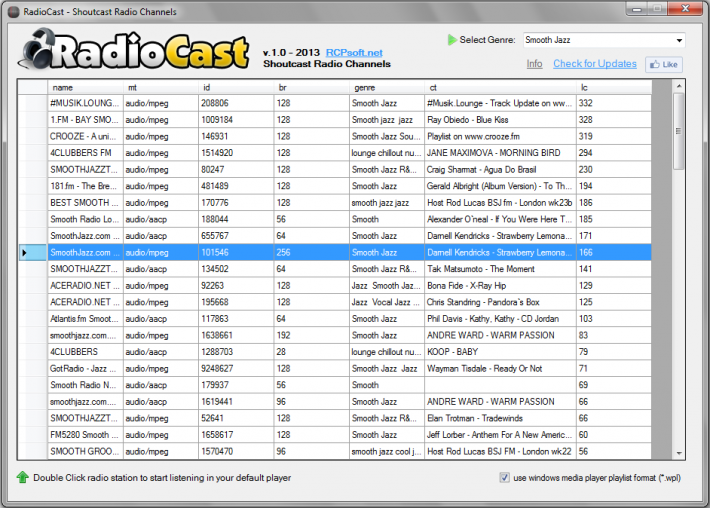The width and height of the screenshot is (710, 508).
Task: Select the BEST SMOOTH station
Action: click(85, 203)
